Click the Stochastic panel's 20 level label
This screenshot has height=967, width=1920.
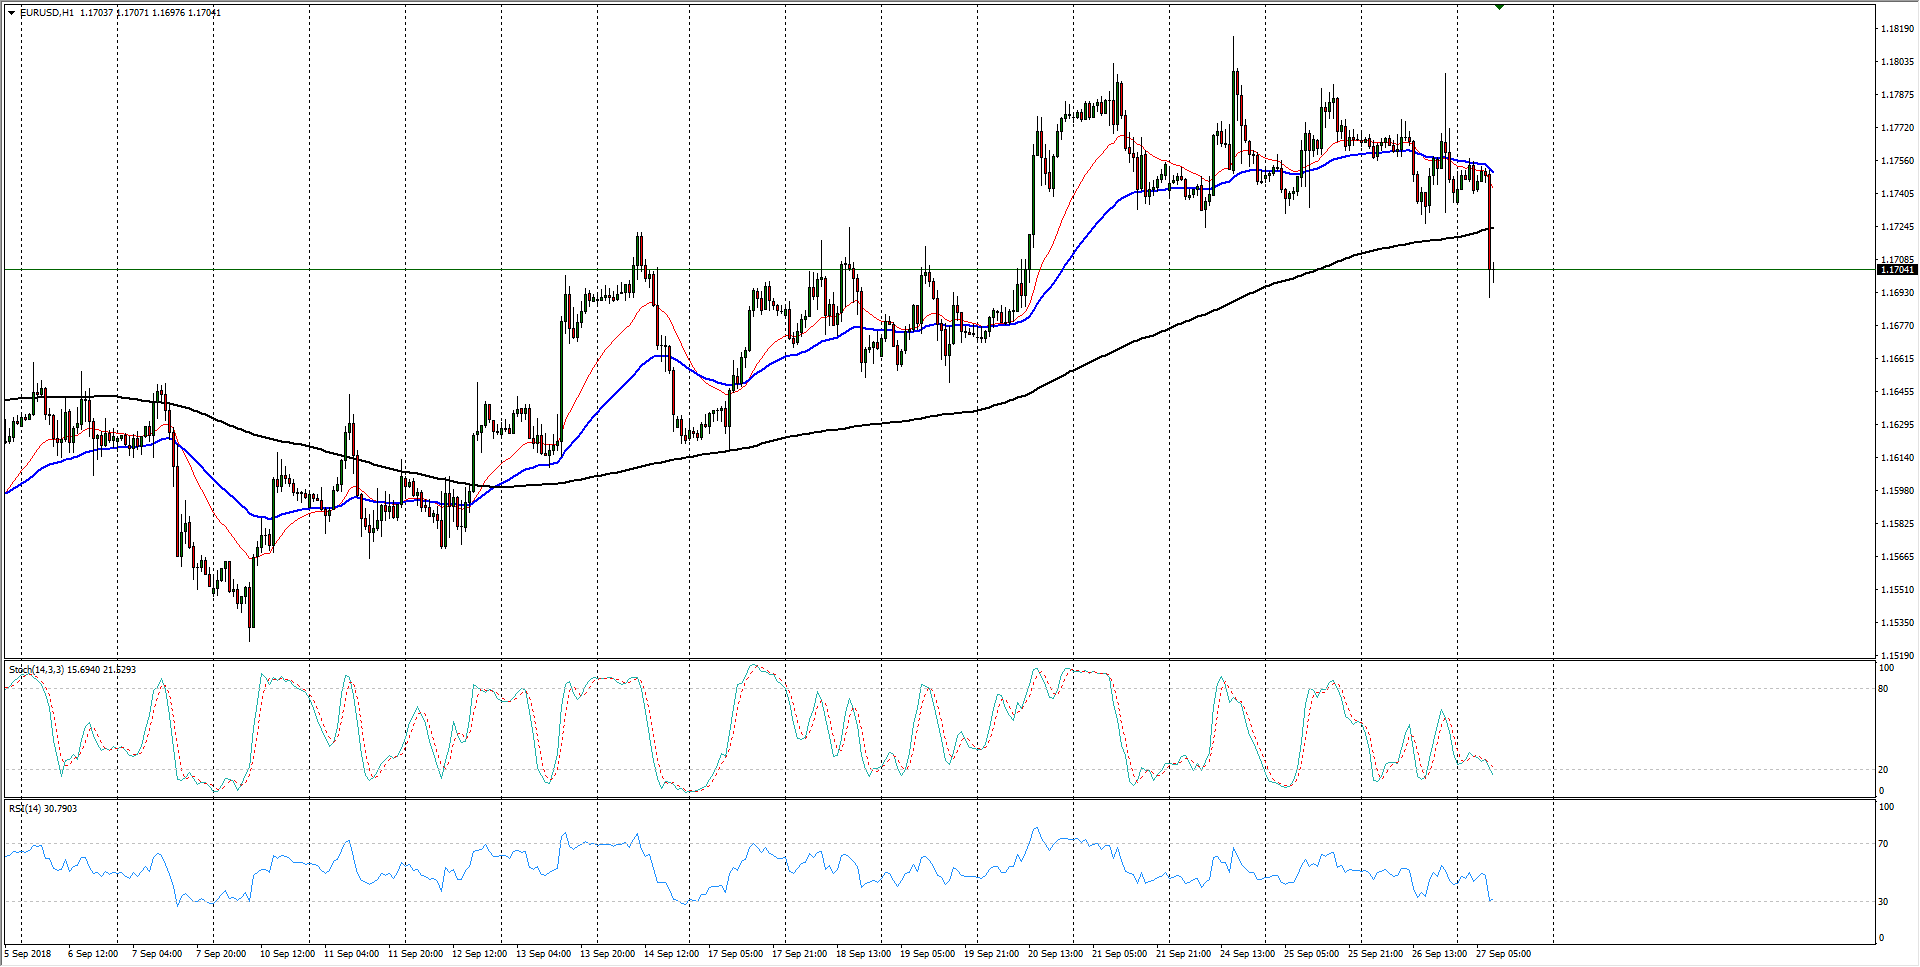pos(1884,770)
